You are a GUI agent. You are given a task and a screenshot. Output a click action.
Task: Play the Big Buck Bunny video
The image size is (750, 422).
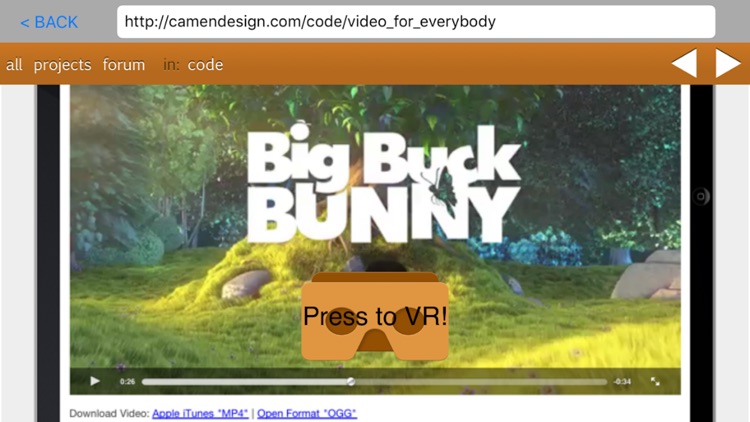[95, 381]
